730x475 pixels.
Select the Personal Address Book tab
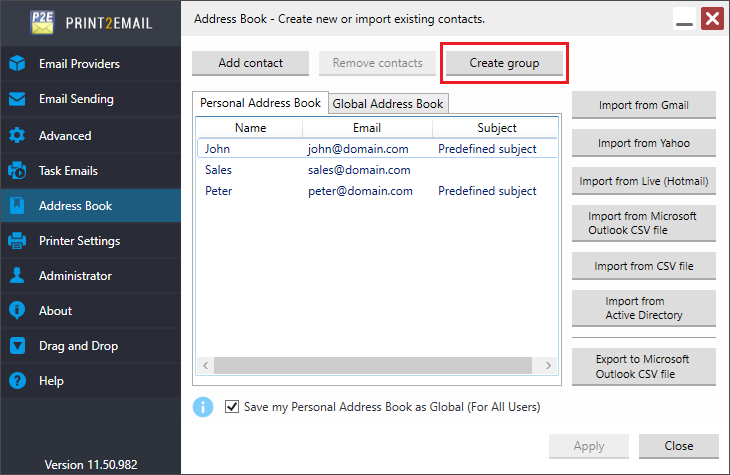click(260, 103)
